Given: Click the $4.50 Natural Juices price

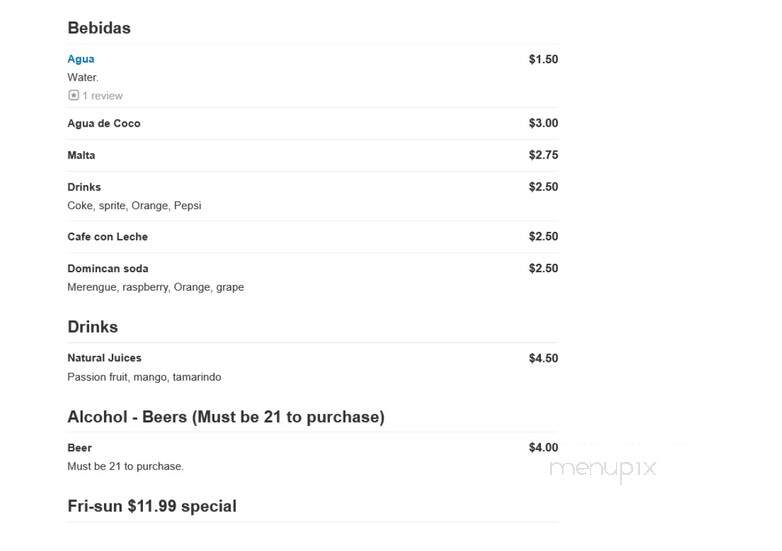Looking at the screenshot, I should 544,358.
